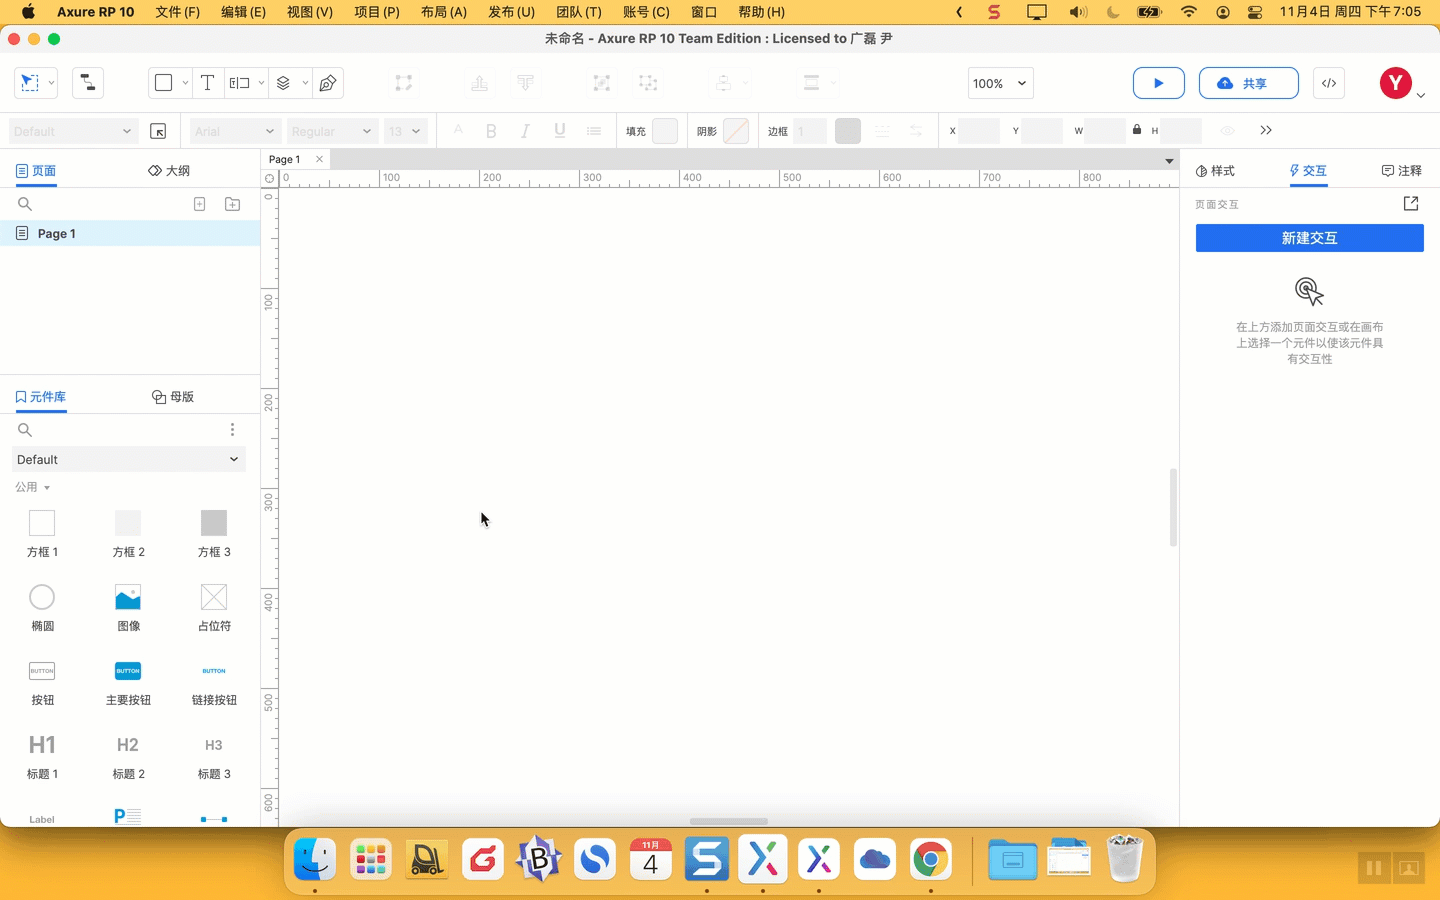This screenshot has height=900, width=1440.
Task: Open the Regular font weight dropdown
Action: [331, 131]
